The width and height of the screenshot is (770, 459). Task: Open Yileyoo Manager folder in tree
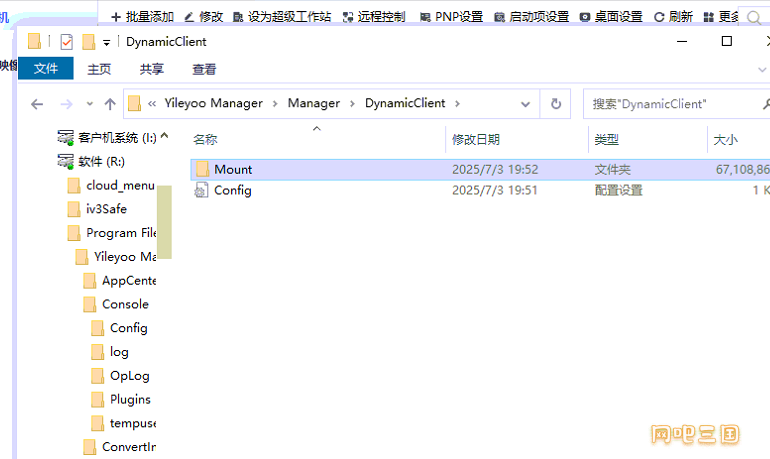pos(116,257)
